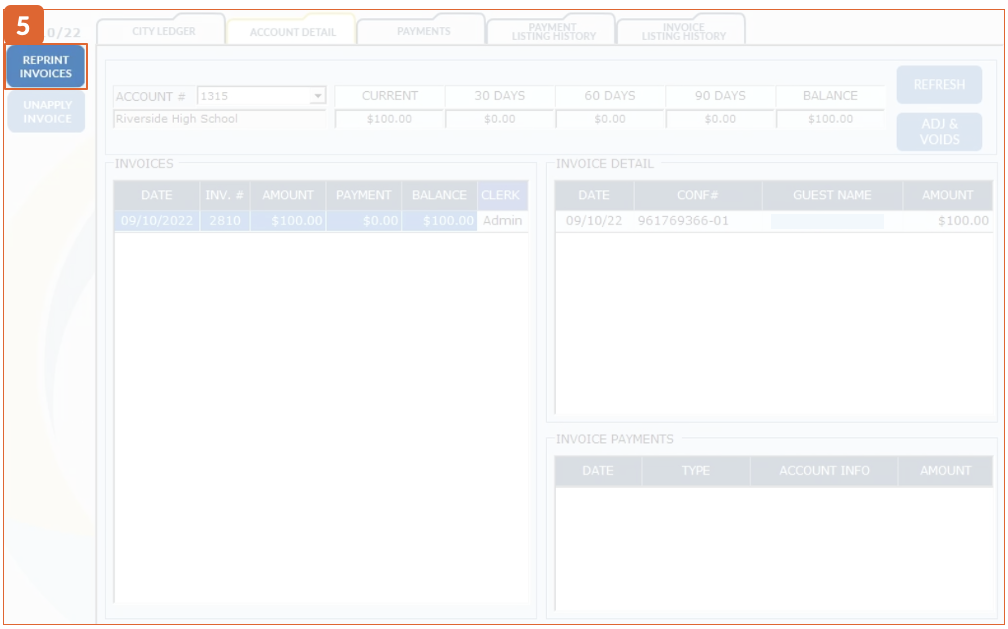Screen dimensions: 1008x629
Task: Sort invoices by Balance column header
Action: click(439, 195)
